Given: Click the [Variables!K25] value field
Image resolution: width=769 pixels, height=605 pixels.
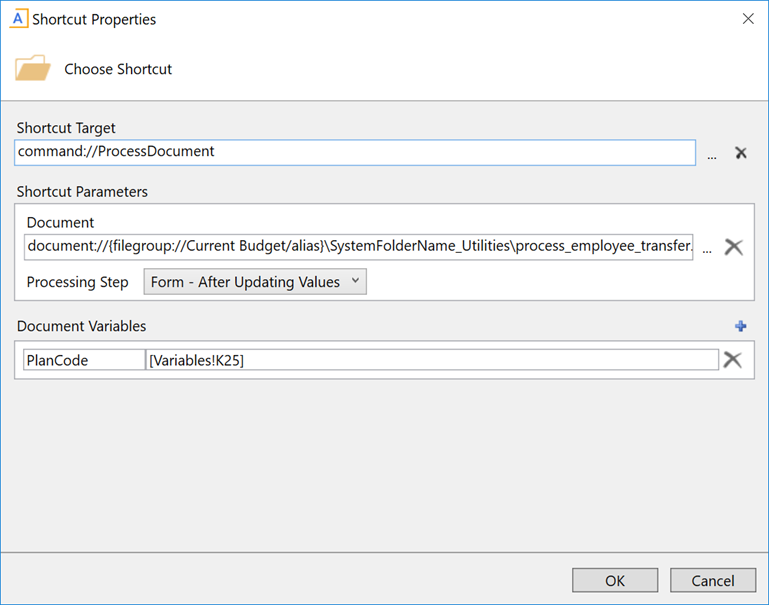Looking at the screenshot, I should click(431, 360).
